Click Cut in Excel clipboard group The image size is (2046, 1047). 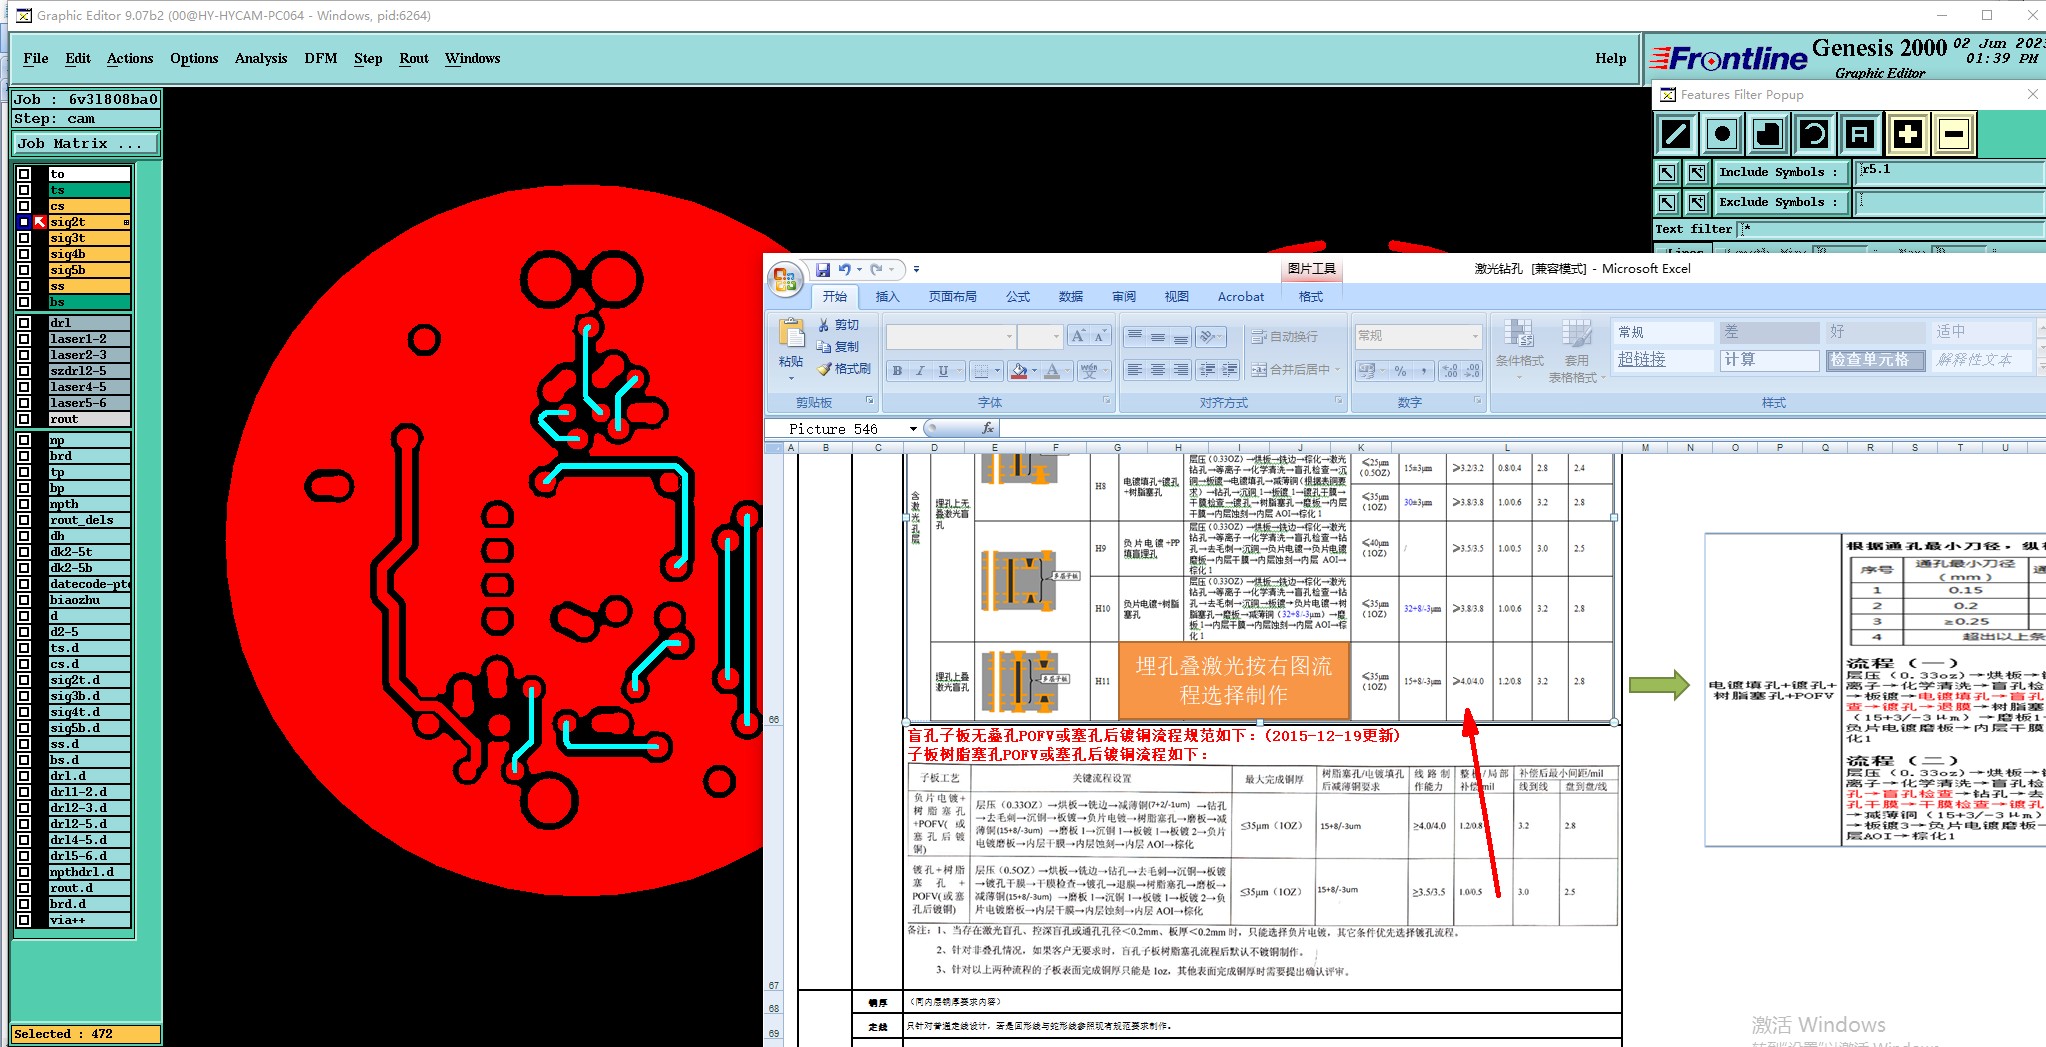pos(839,325)
